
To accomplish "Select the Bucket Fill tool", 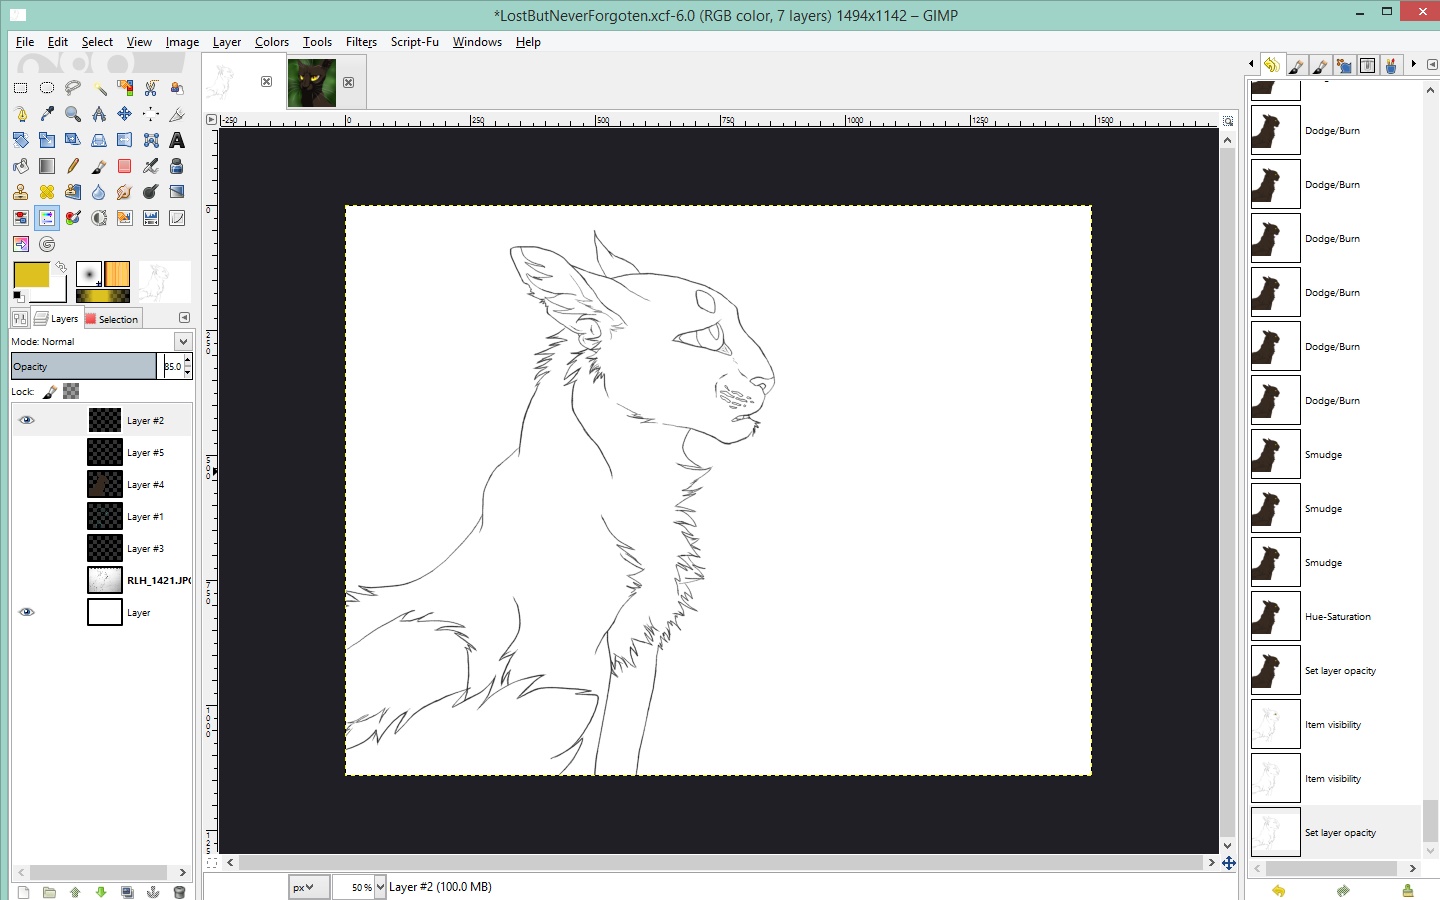I will (21, 166).
